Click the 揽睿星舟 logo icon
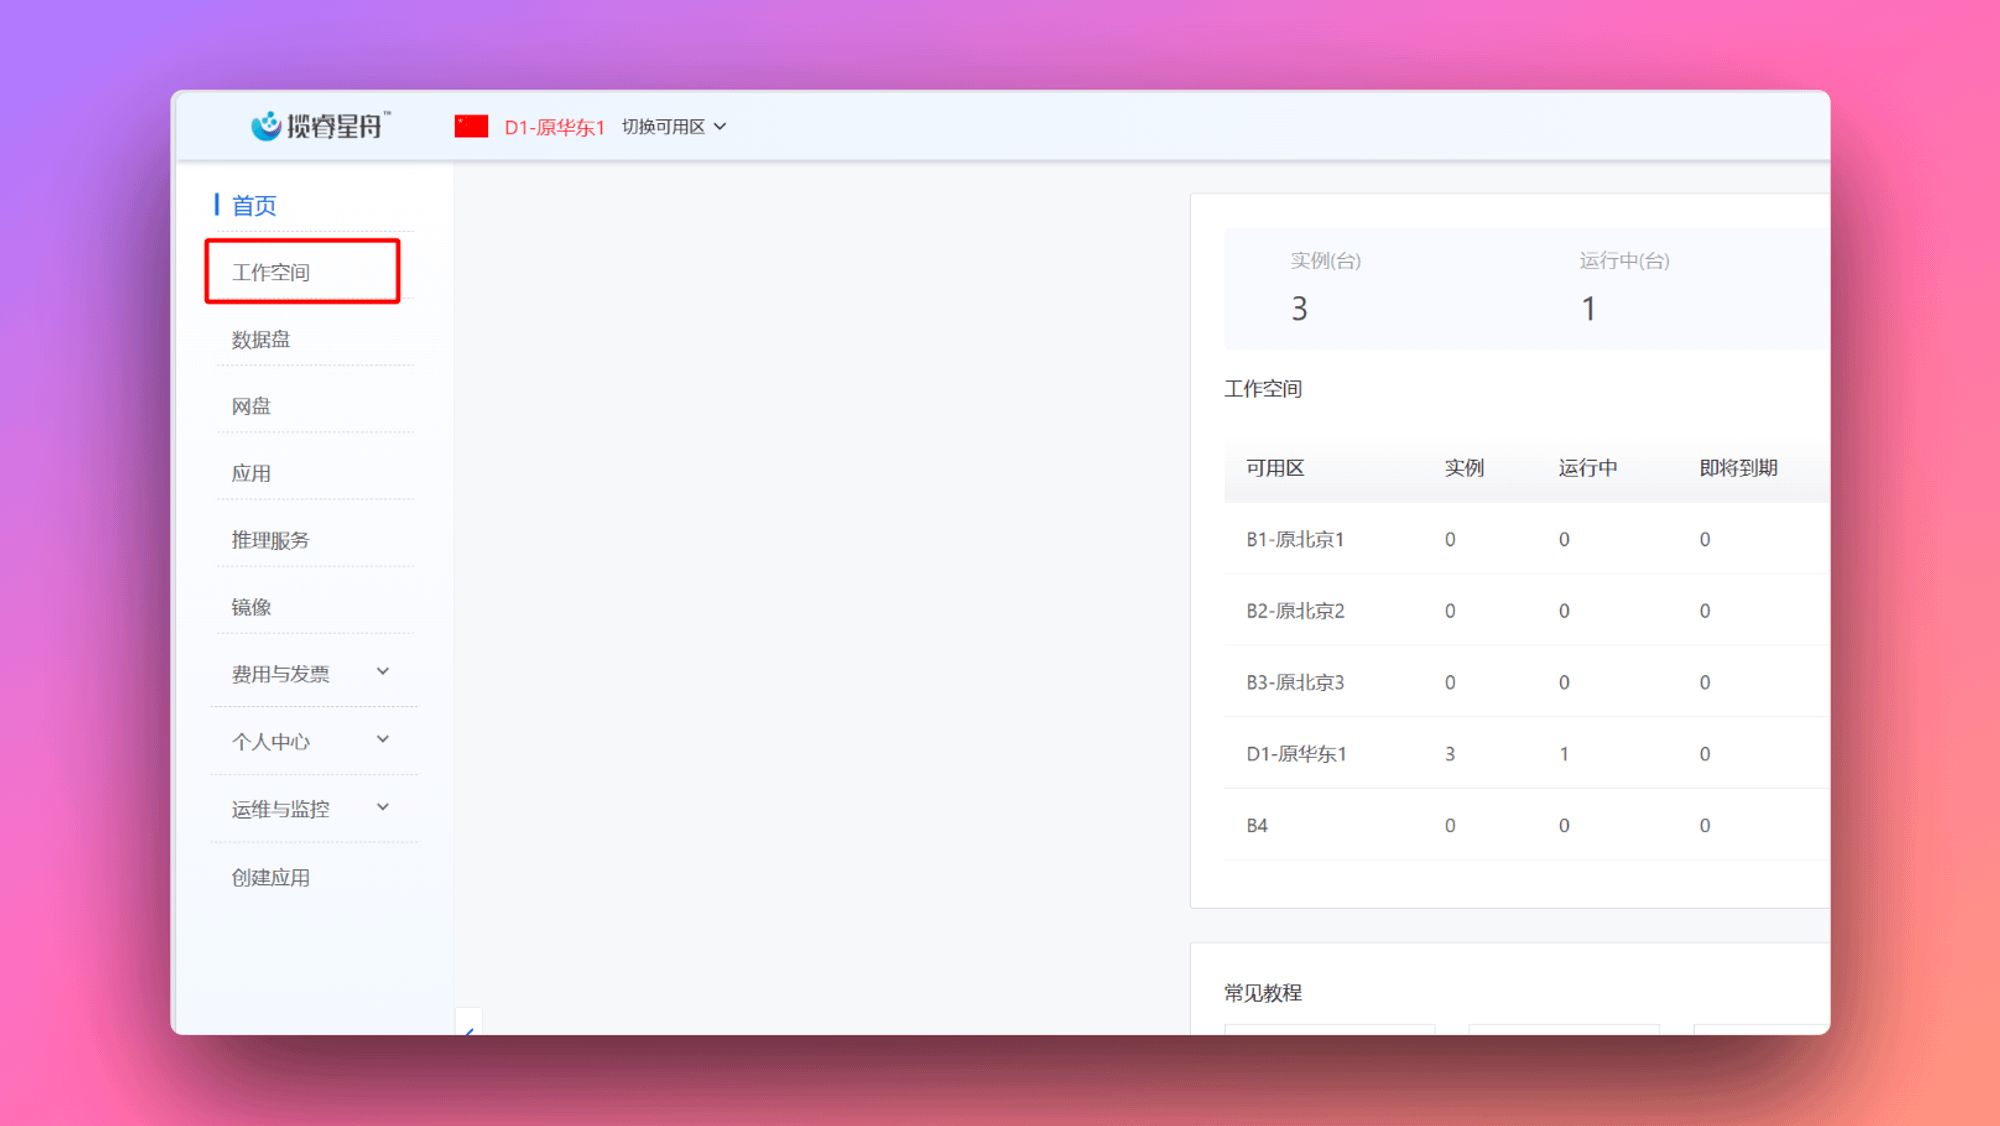Viewport: 2000px width, 1126px height. 266,126
